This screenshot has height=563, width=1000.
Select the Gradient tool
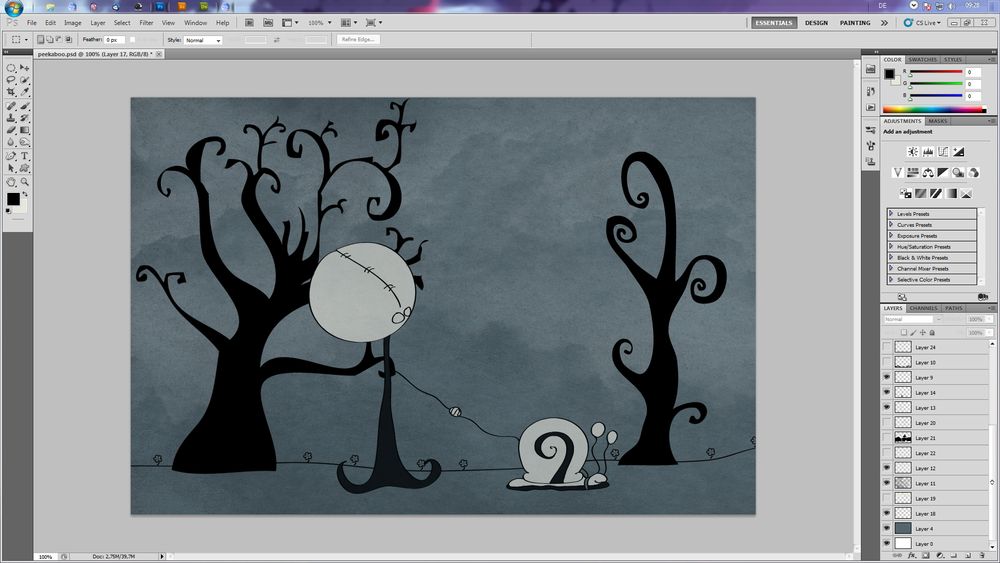coord(24,130)
